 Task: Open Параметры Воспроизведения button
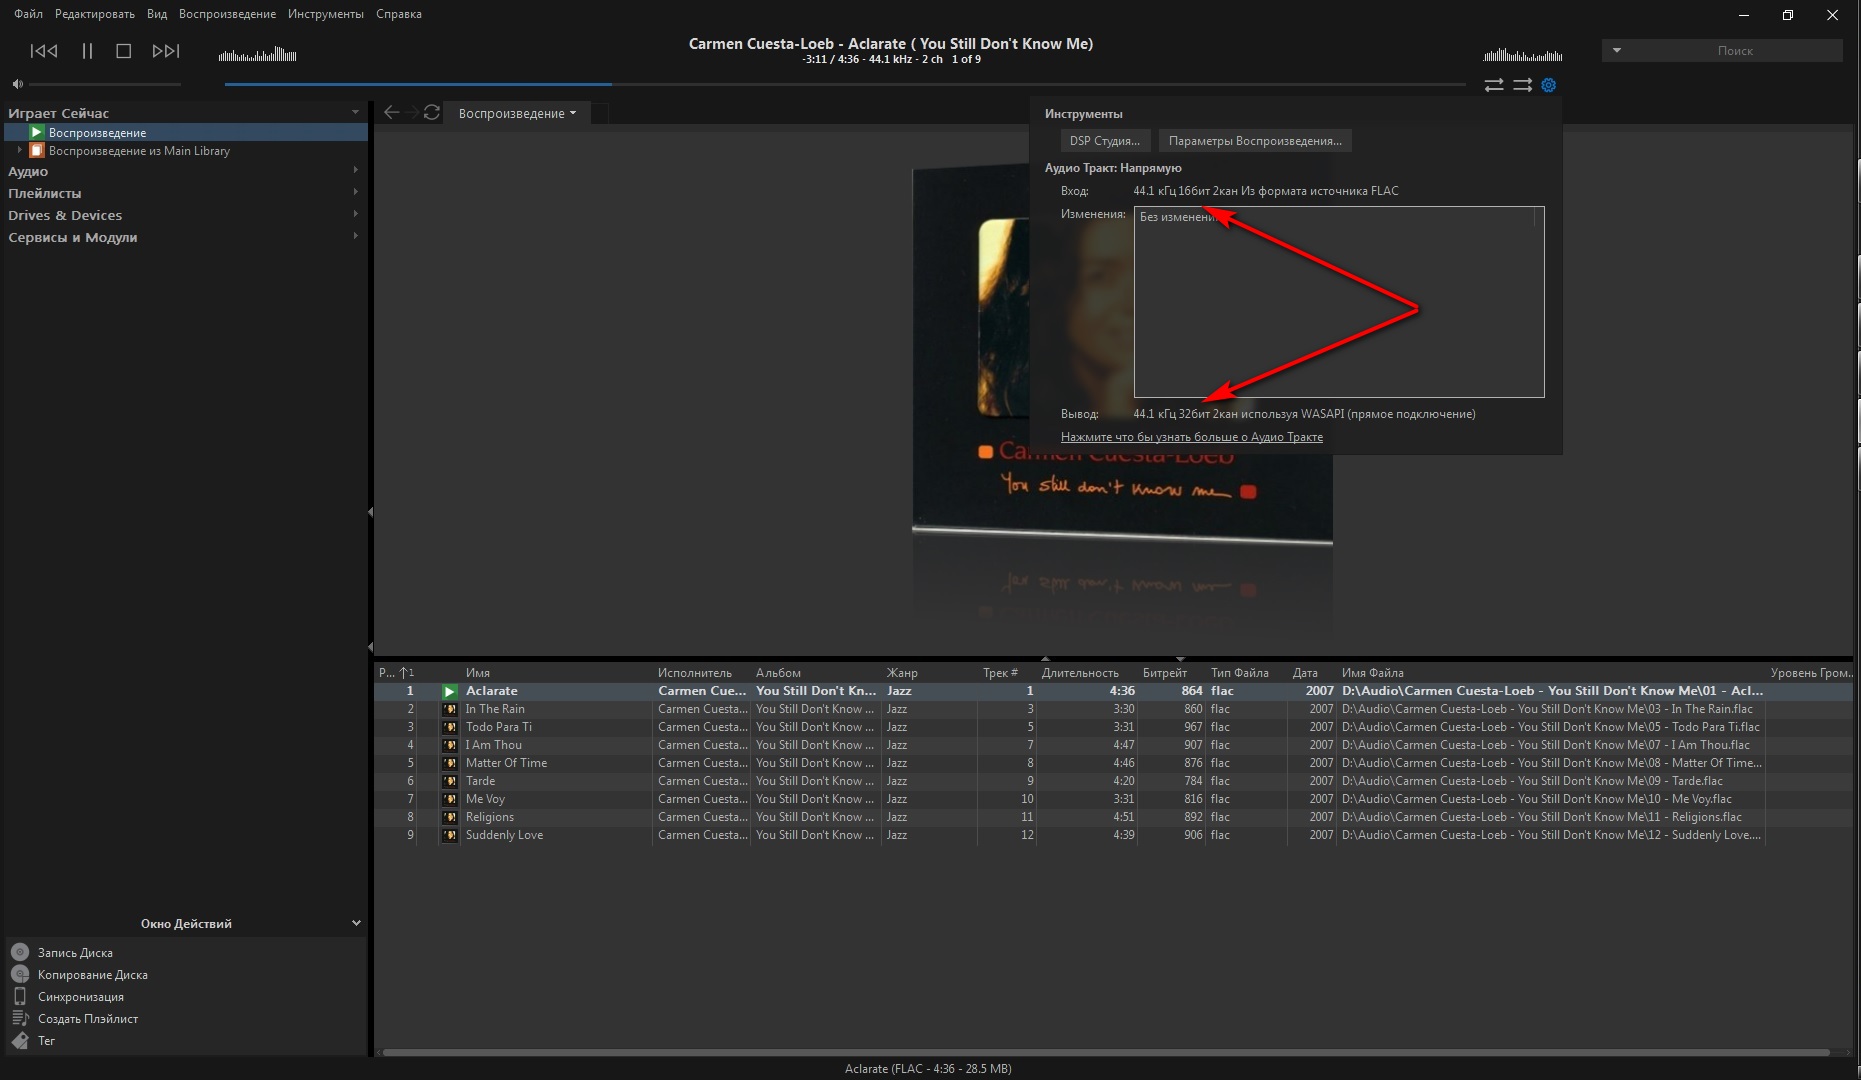1255,141
